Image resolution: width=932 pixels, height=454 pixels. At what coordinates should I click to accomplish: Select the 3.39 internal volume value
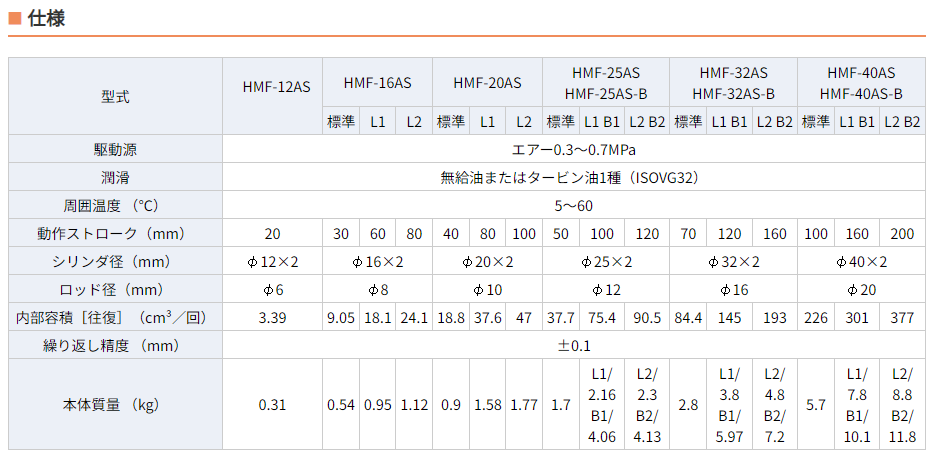[273, 318]
